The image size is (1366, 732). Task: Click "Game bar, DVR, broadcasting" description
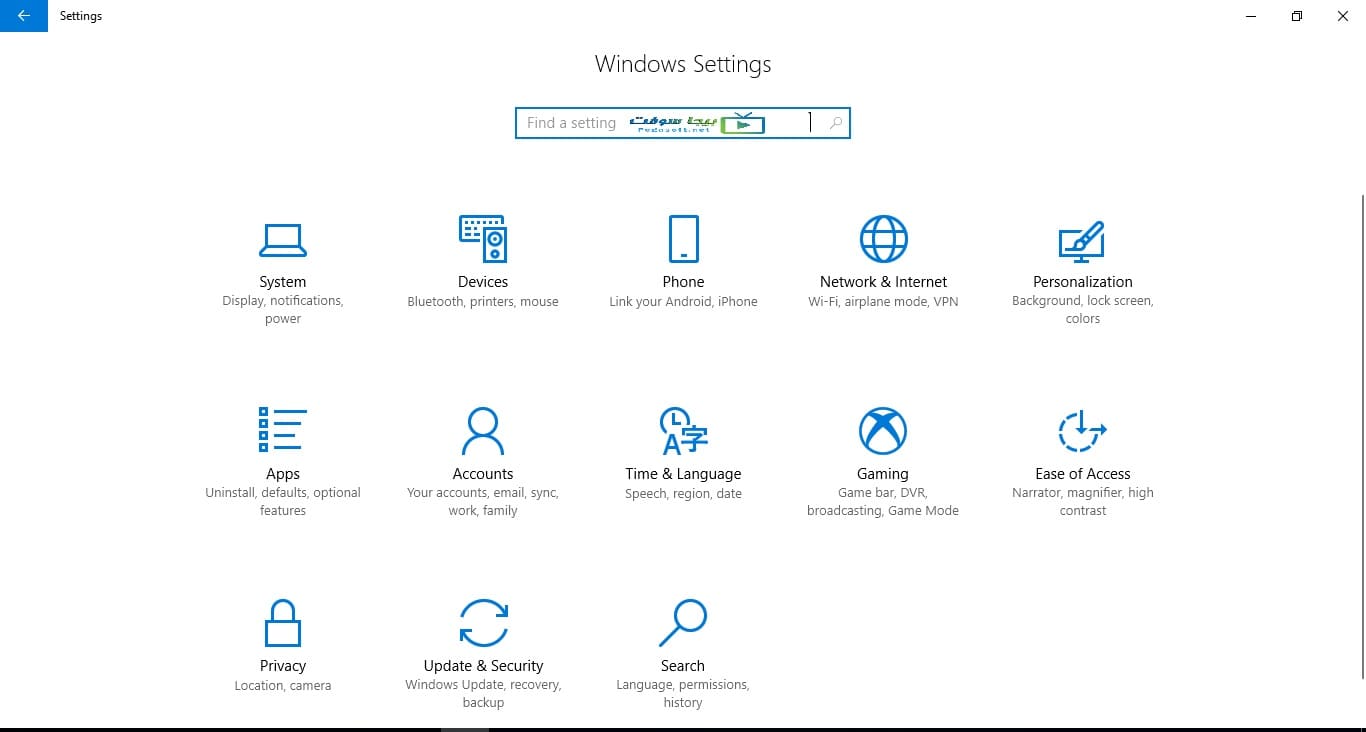pyautogui.click(x=883, y=502)
